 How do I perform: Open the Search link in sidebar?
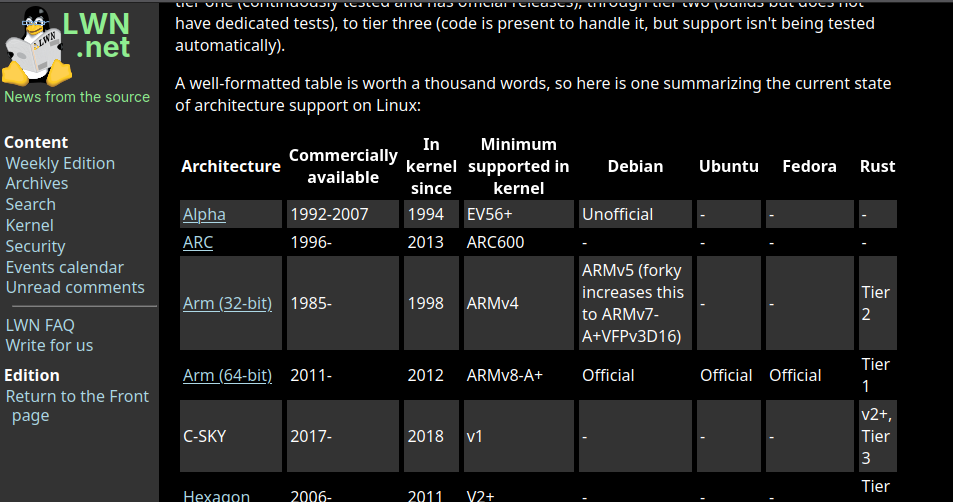30,204
